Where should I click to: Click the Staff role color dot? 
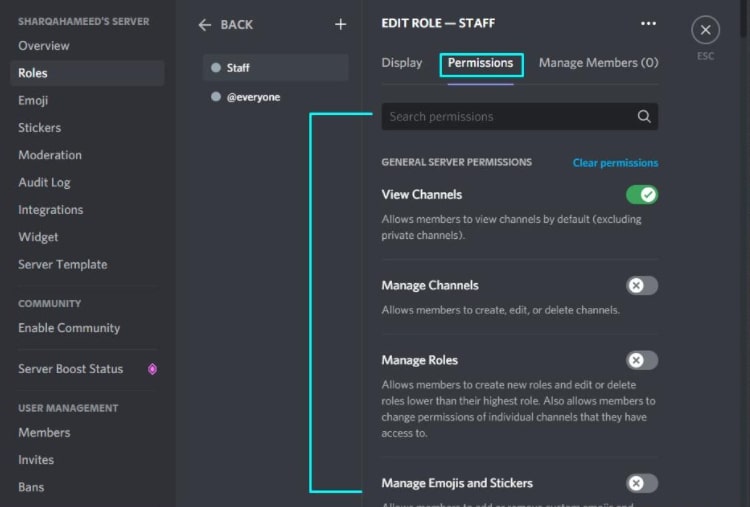(x=216, y=67)
